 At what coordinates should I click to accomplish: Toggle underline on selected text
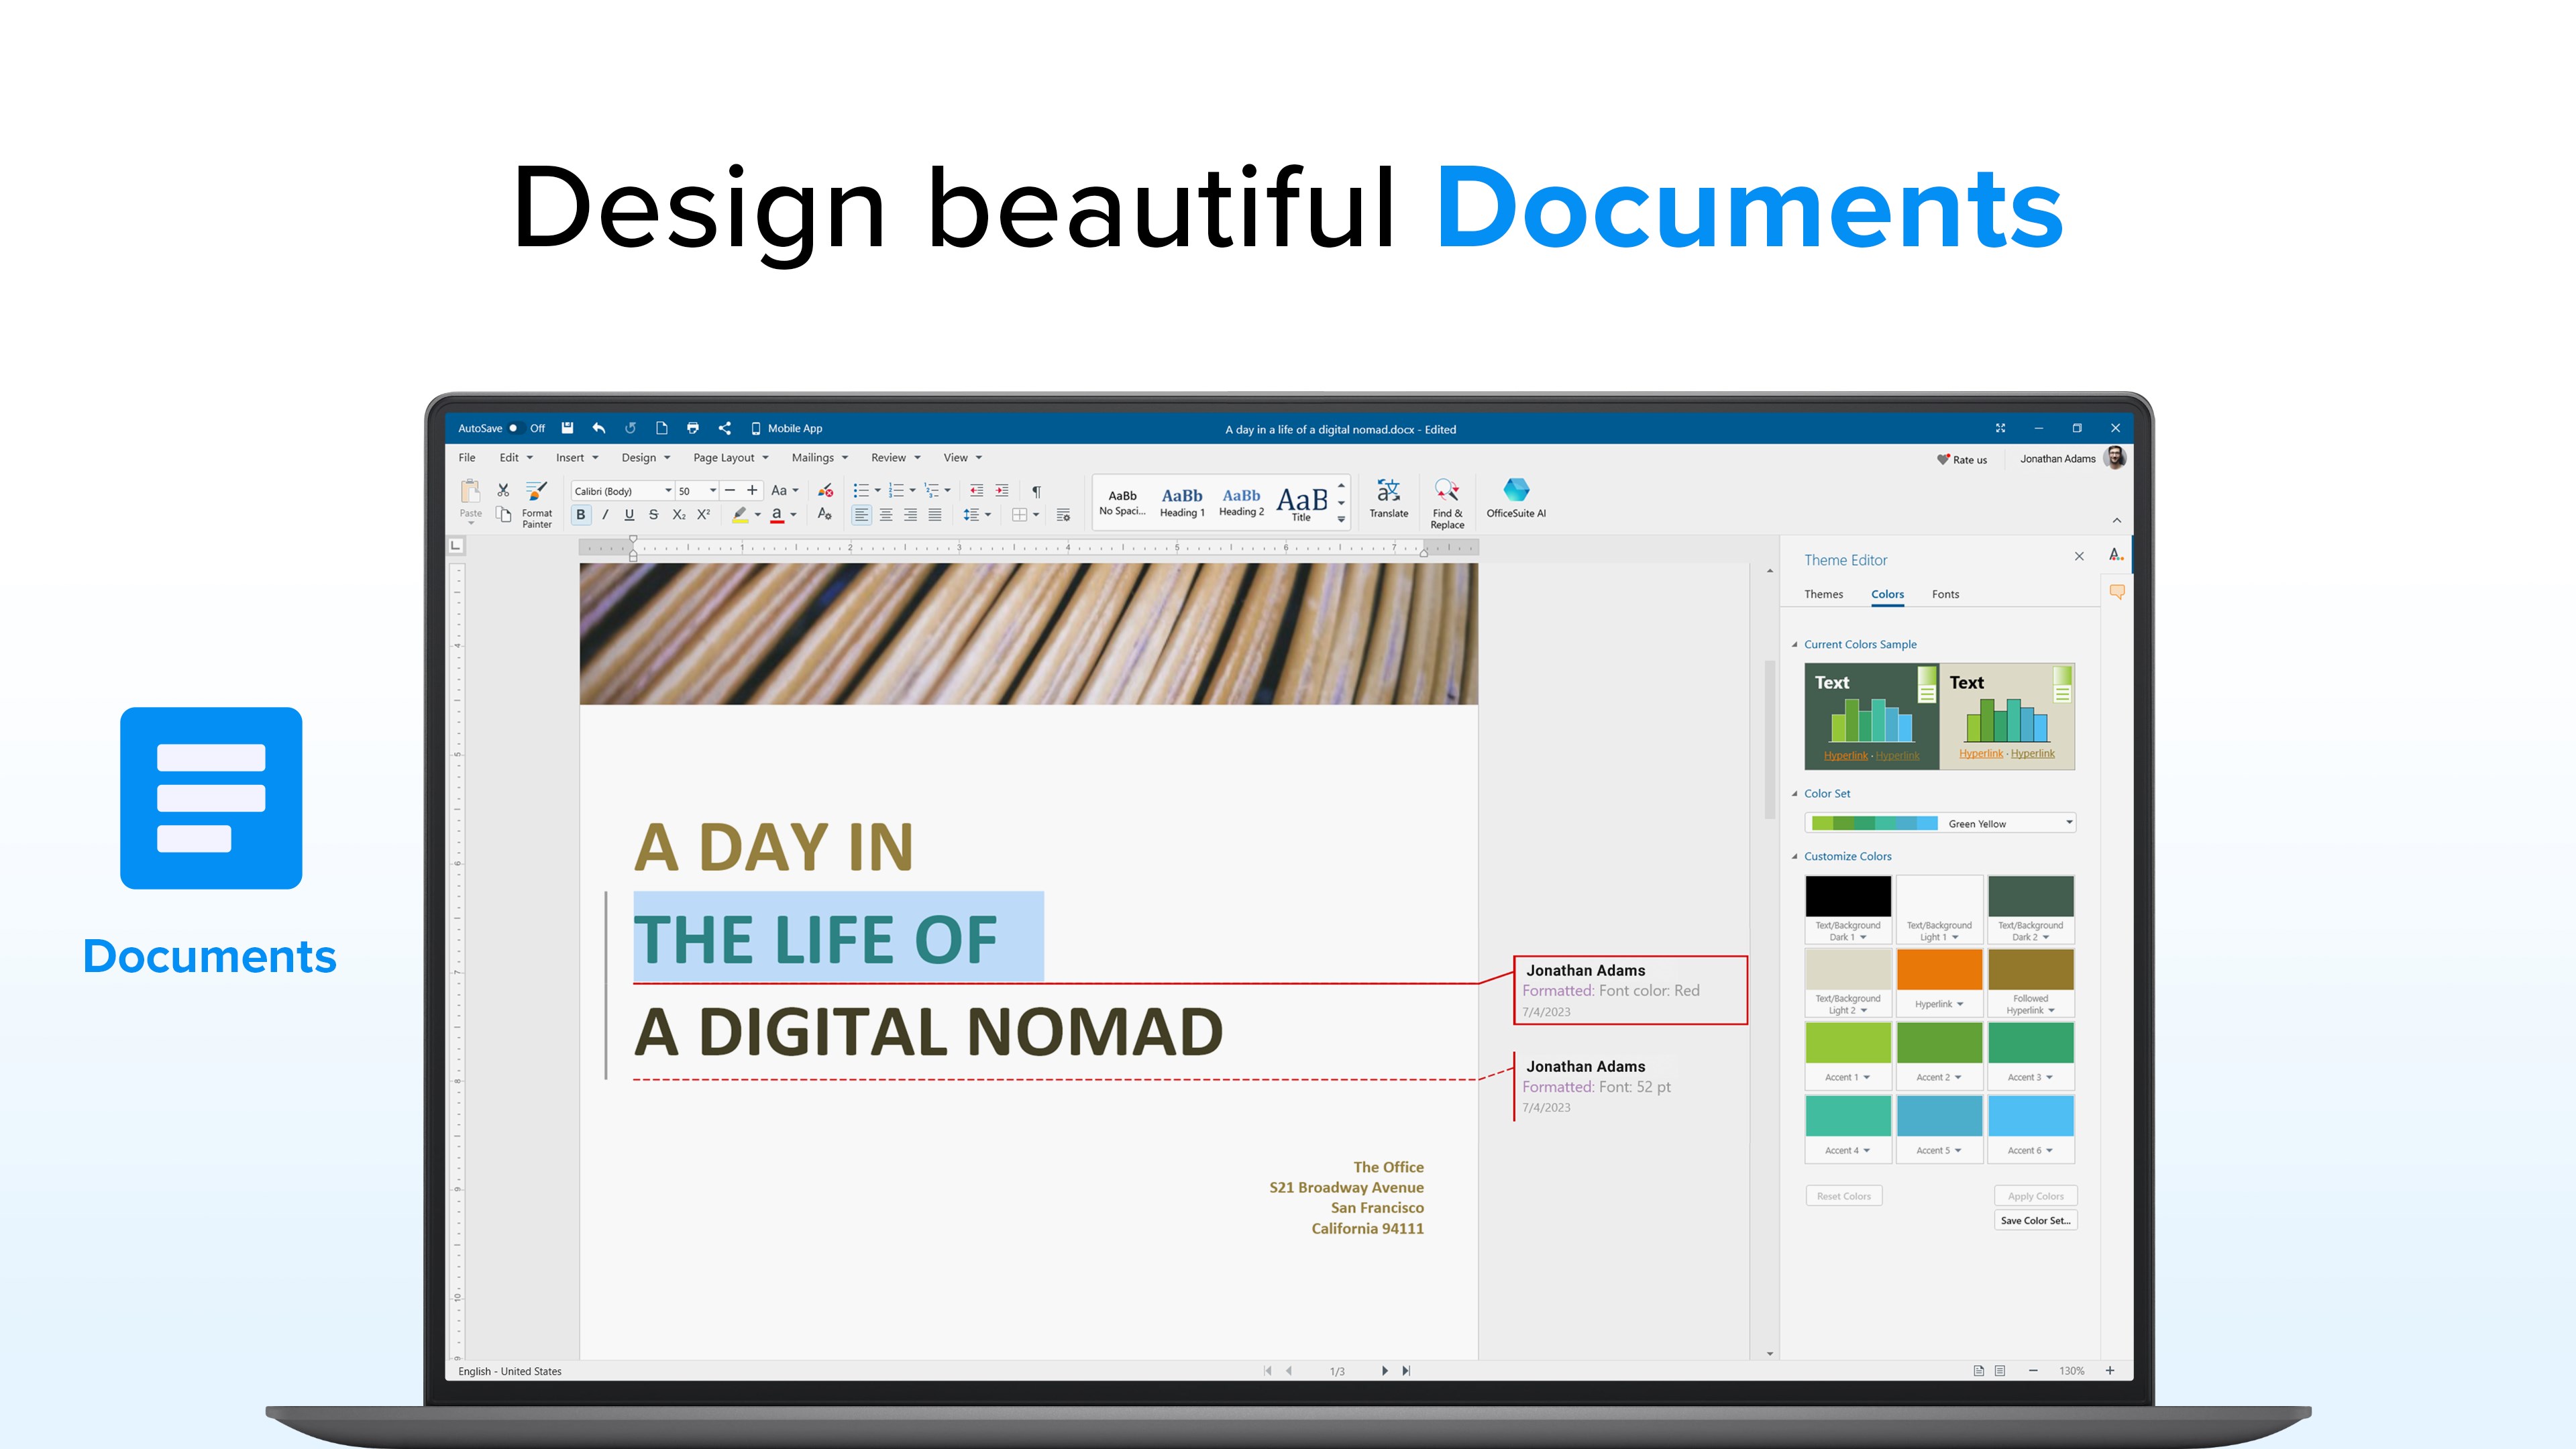(629, 514)
